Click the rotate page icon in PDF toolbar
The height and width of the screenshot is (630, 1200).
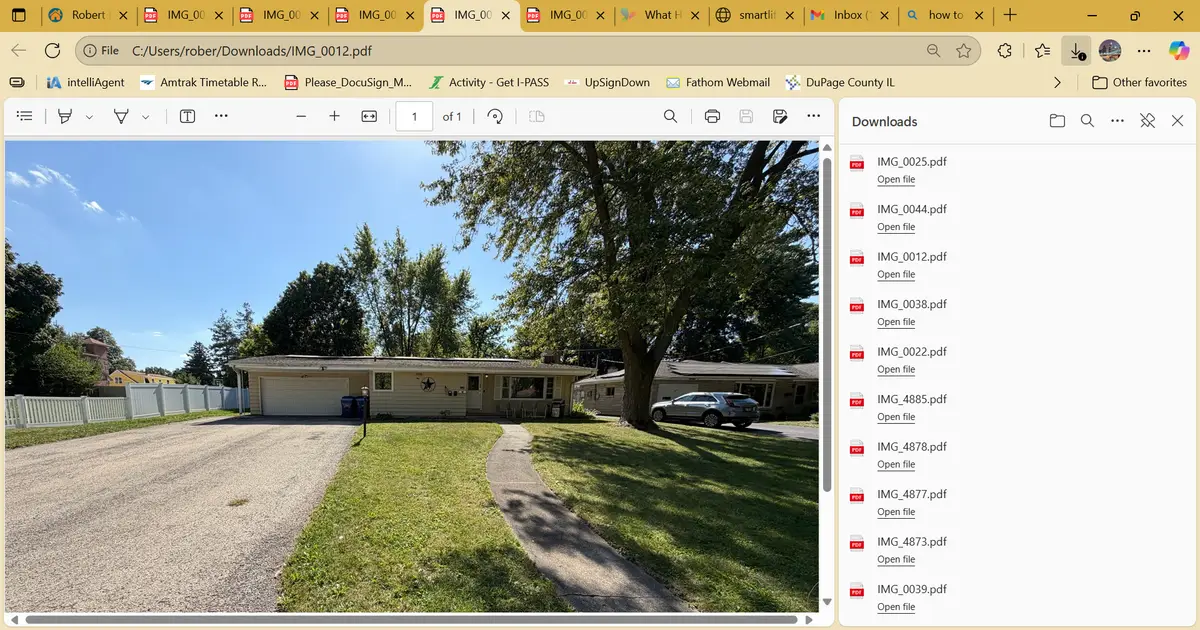(x=494, y=117)
